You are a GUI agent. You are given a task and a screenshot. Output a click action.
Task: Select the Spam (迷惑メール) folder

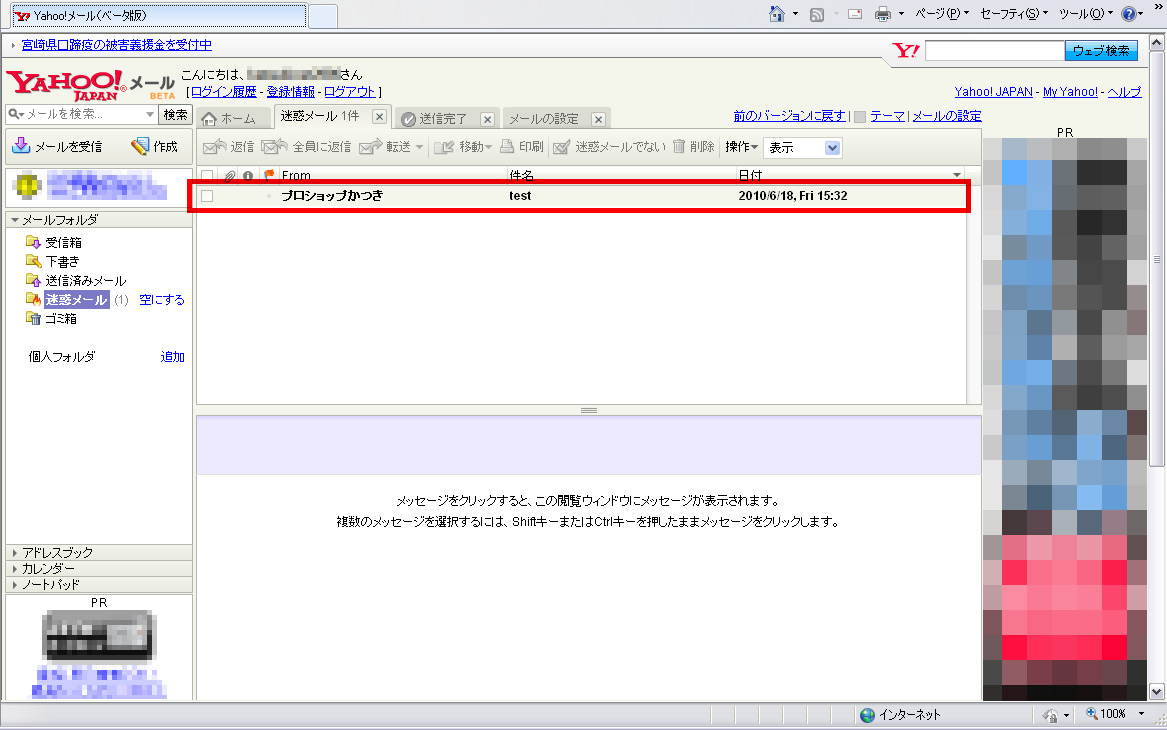click(76, 300)
